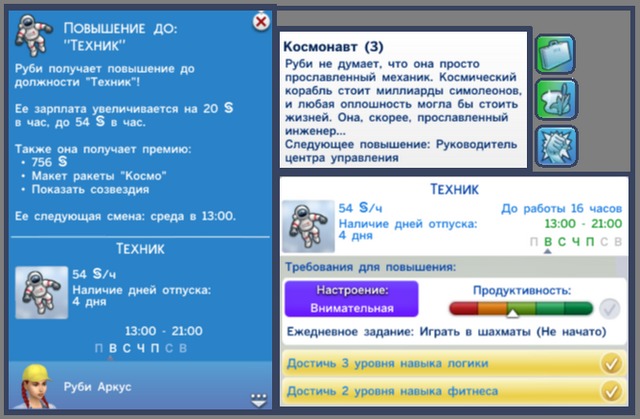
Task: Click the Руби Аркус name label
Action: pos(98,387)
